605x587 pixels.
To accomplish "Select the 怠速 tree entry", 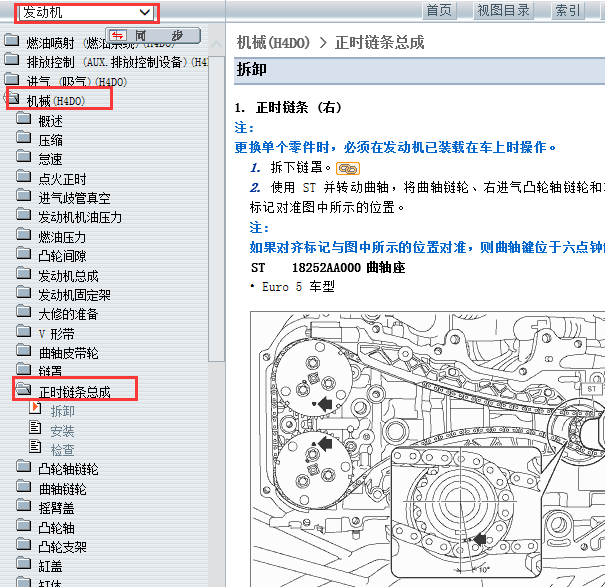I will [x=51, y=159].
